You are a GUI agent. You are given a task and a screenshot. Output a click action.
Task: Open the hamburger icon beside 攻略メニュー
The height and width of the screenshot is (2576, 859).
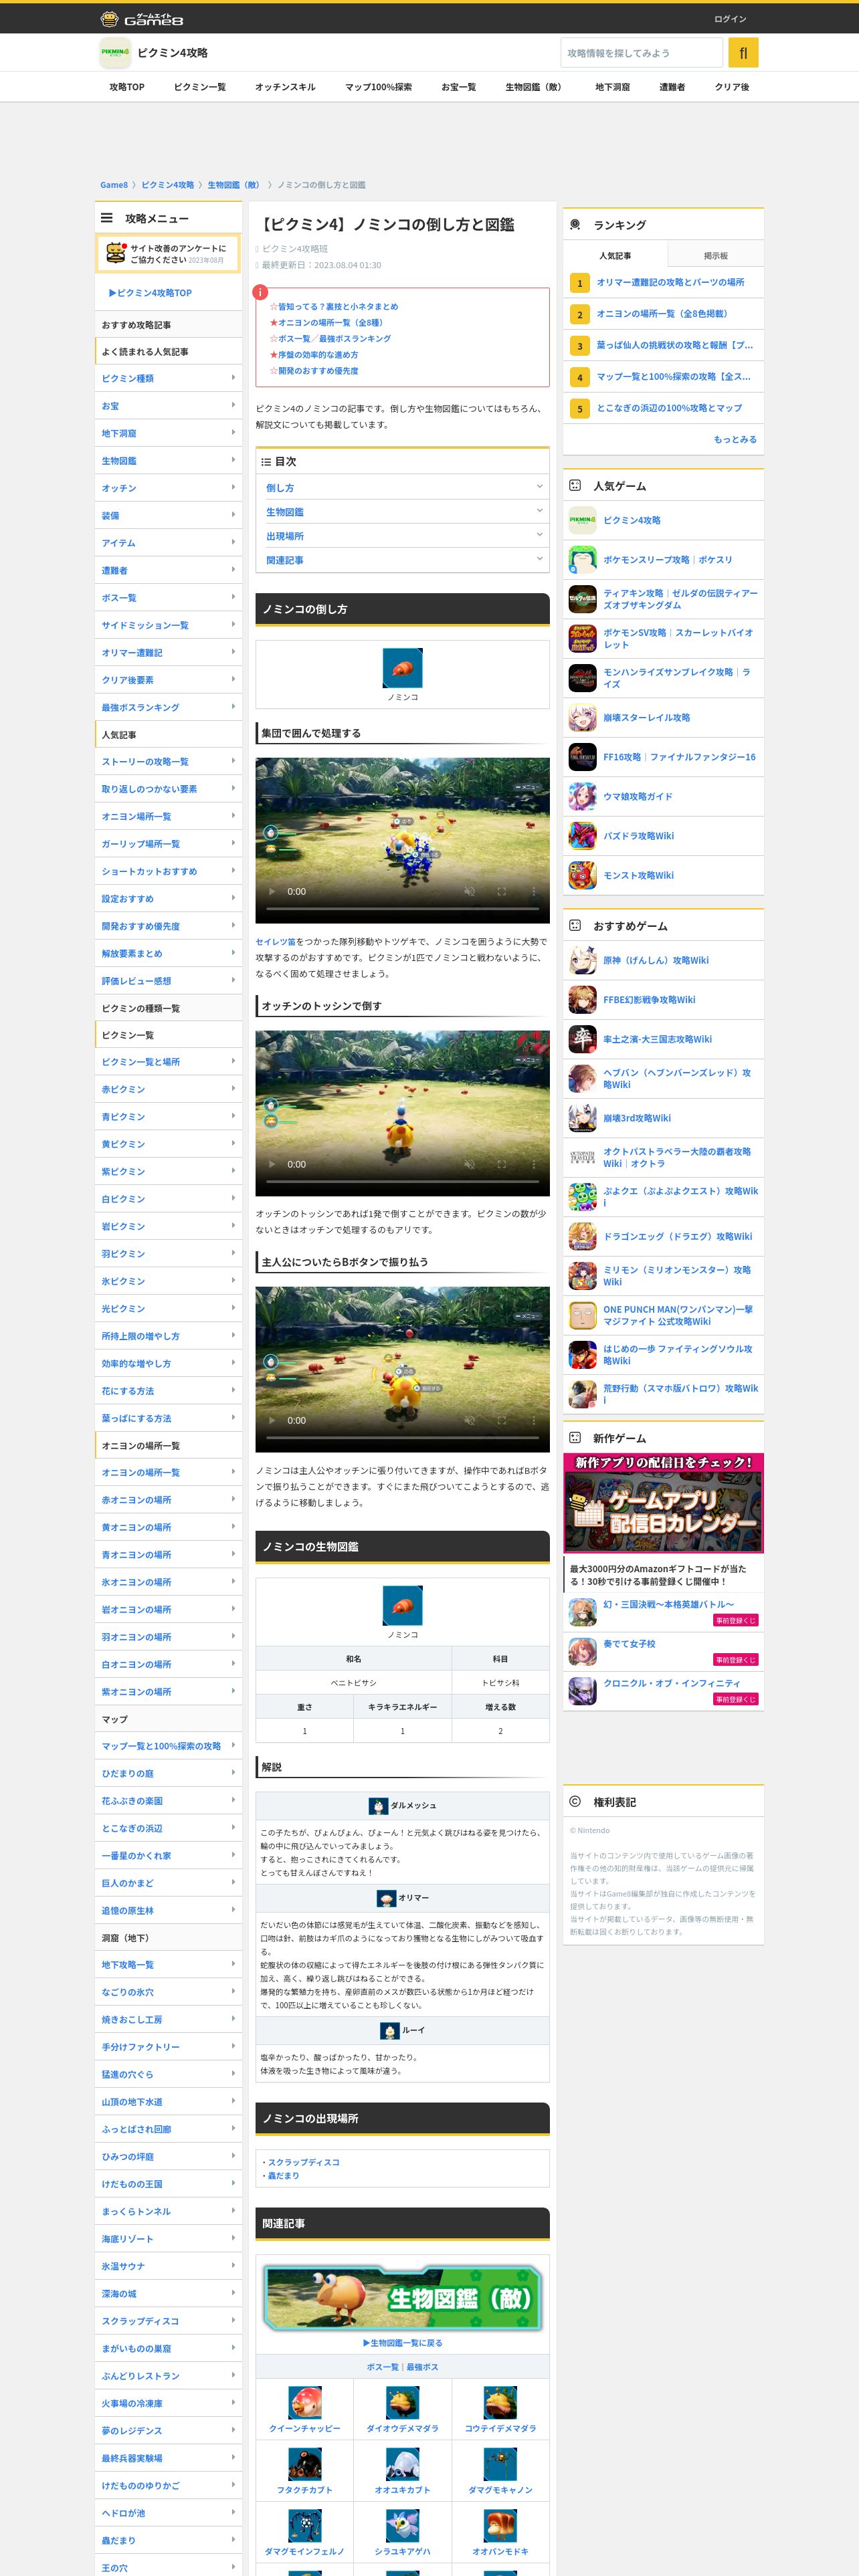tap(106, 218)
